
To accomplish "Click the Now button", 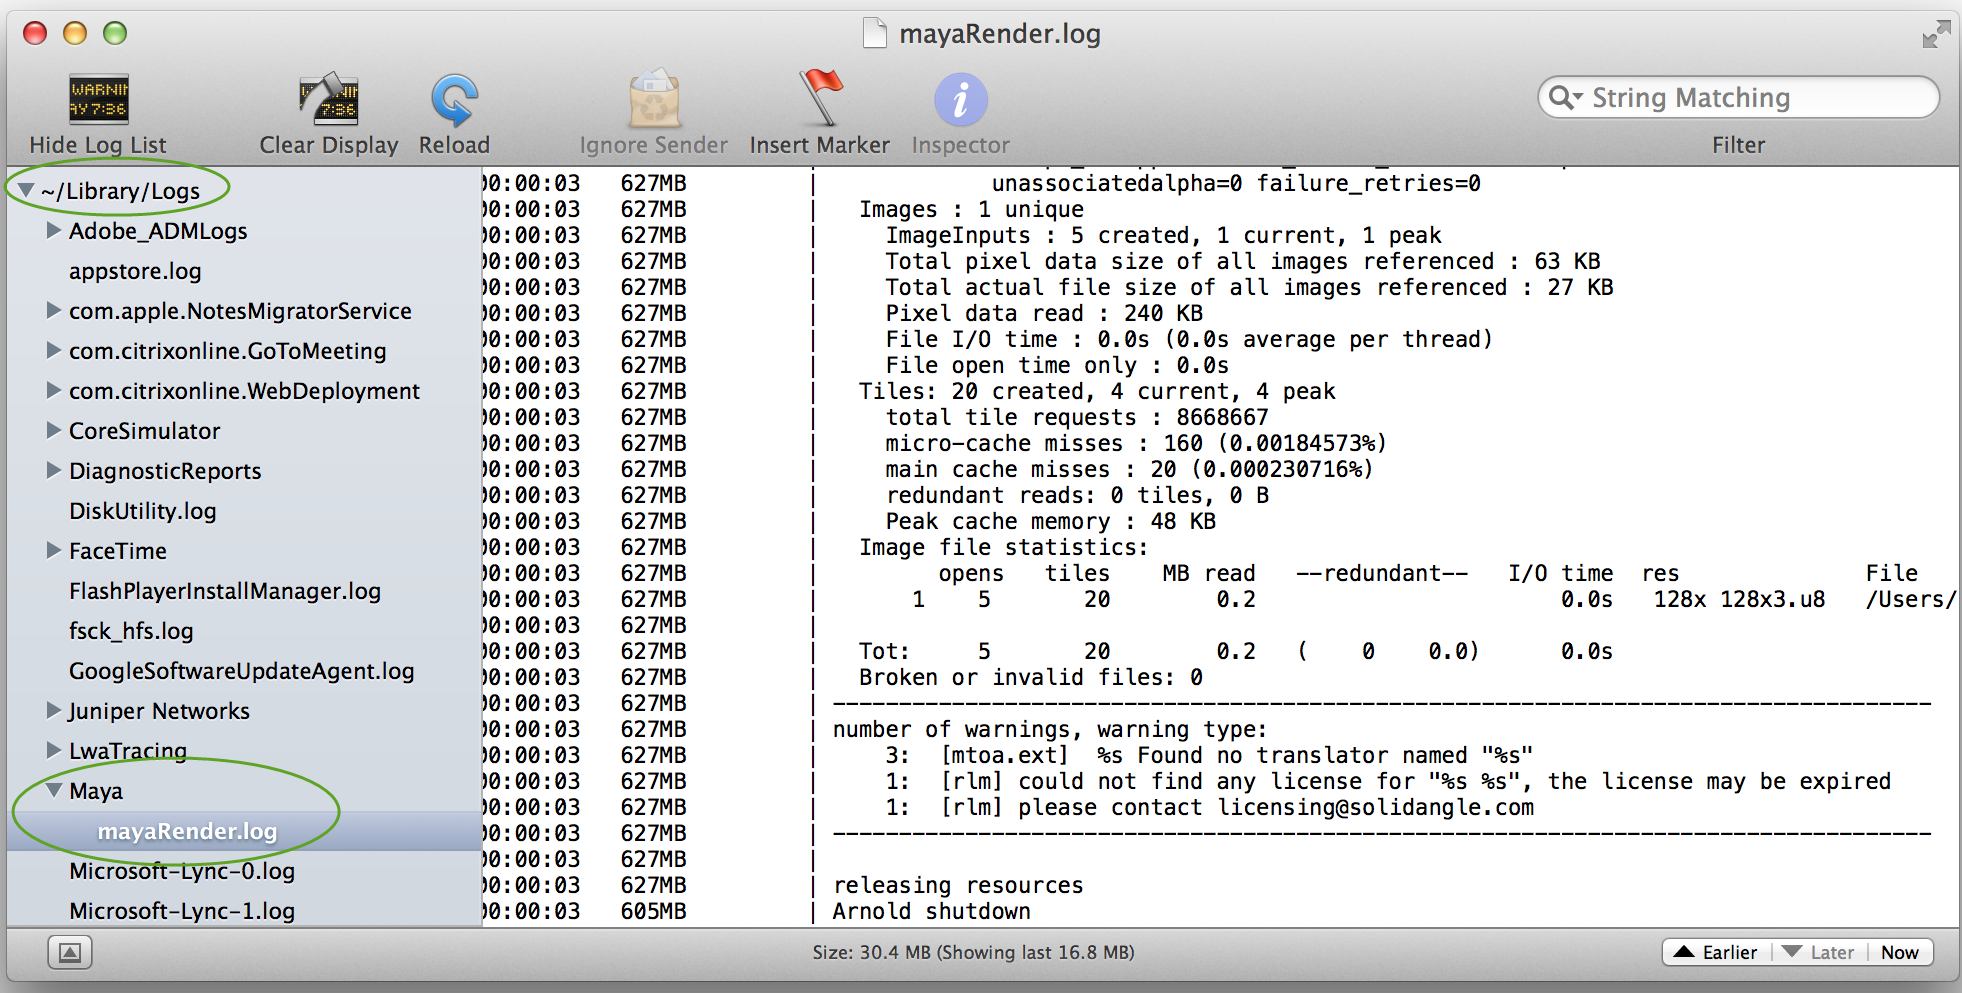I will pyautogui.click(x=1899, y=952).
